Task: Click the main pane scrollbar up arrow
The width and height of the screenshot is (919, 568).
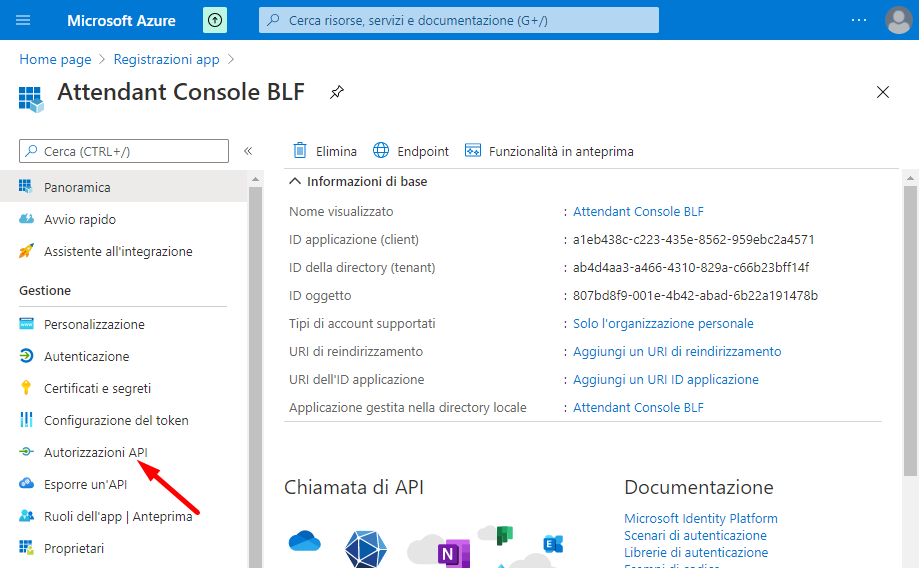Action: click(910, 178)
